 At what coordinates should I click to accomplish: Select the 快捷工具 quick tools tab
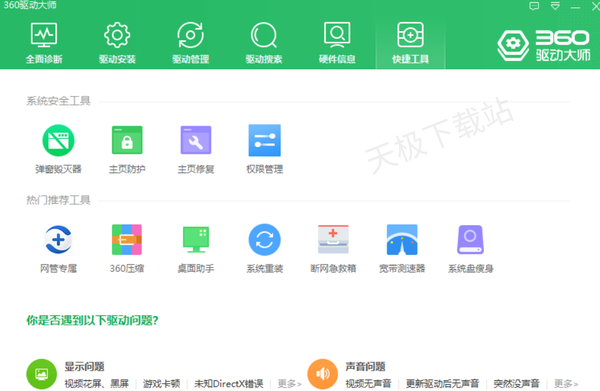point(410,43)
